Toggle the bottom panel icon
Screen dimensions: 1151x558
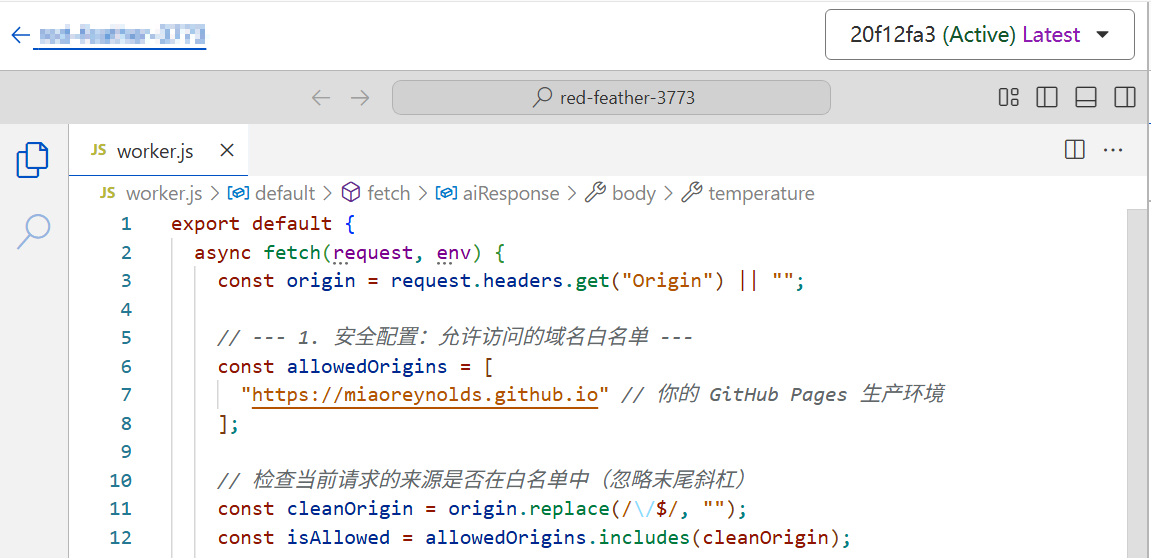(1086, 98)
